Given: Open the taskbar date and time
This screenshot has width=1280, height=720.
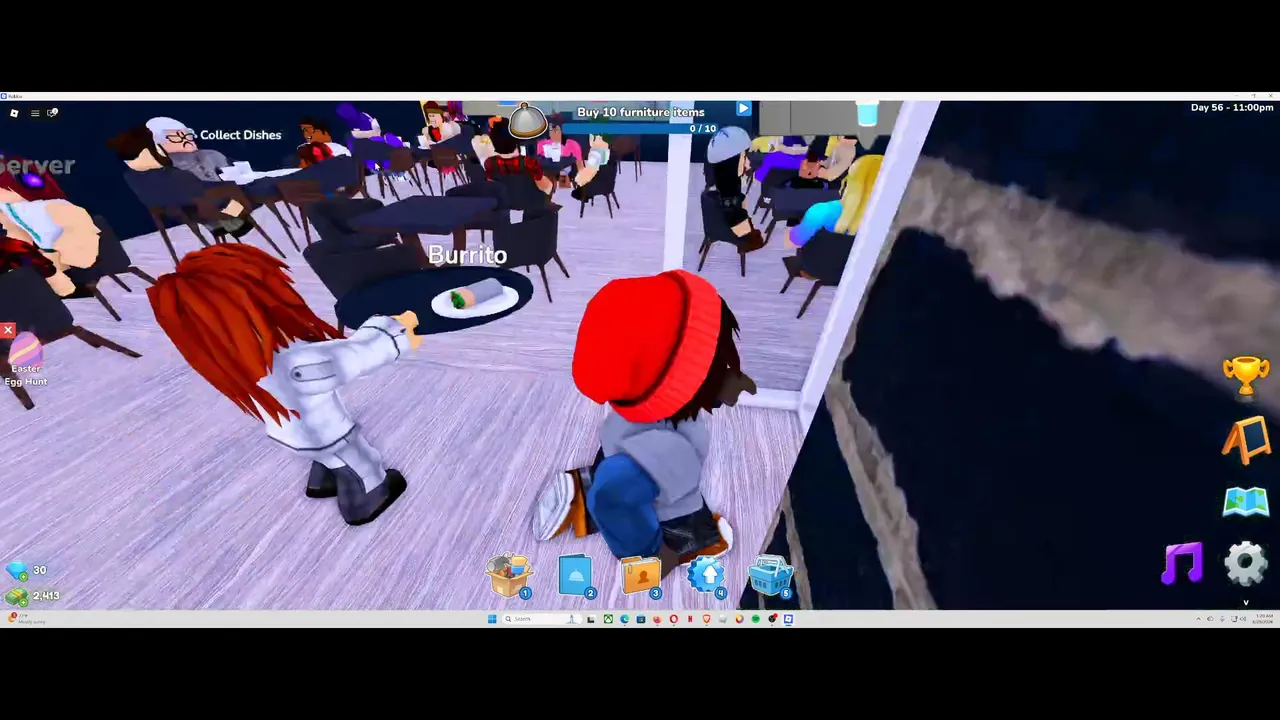Looking at the screenshot, I should pos(1263,619).
